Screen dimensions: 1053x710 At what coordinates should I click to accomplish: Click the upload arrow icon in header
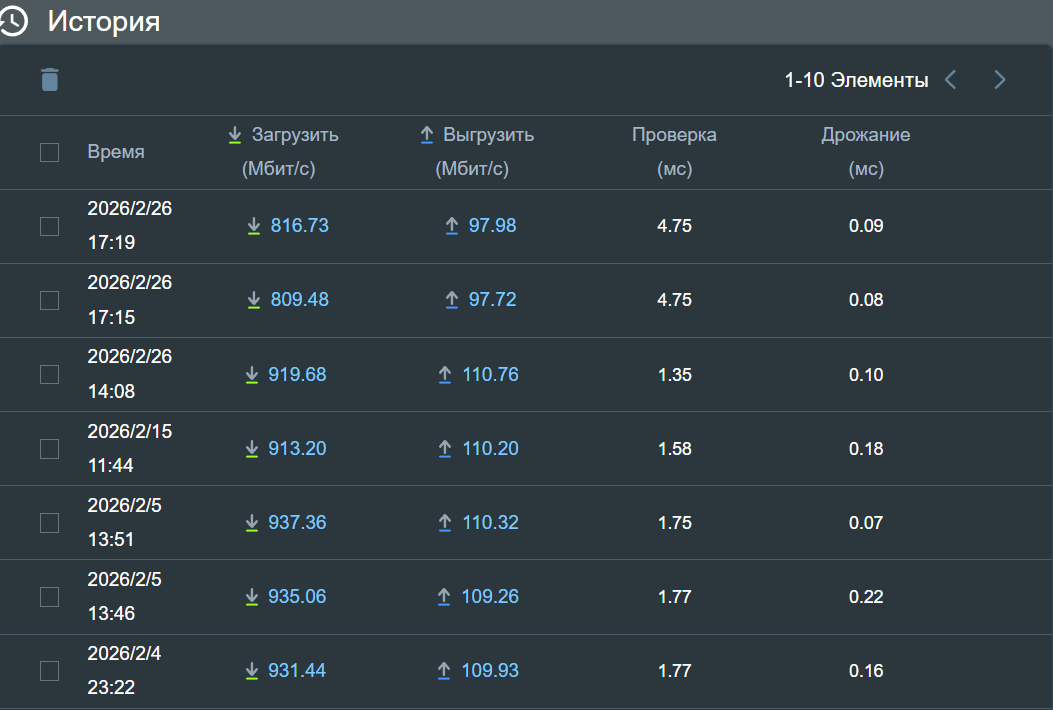coord(426,135)
